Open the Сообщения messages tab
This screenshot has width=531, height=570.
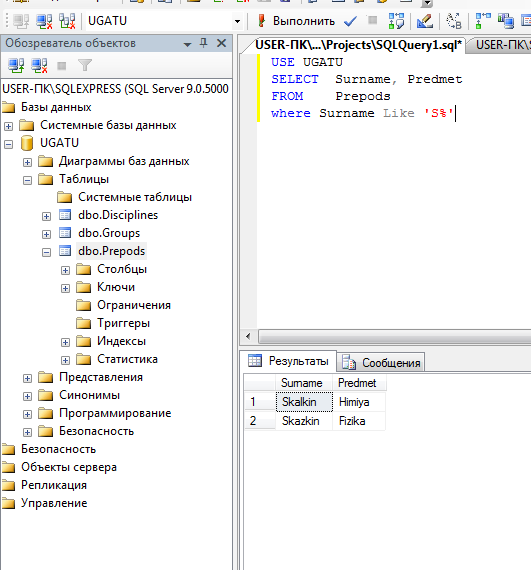click(381, 363)
